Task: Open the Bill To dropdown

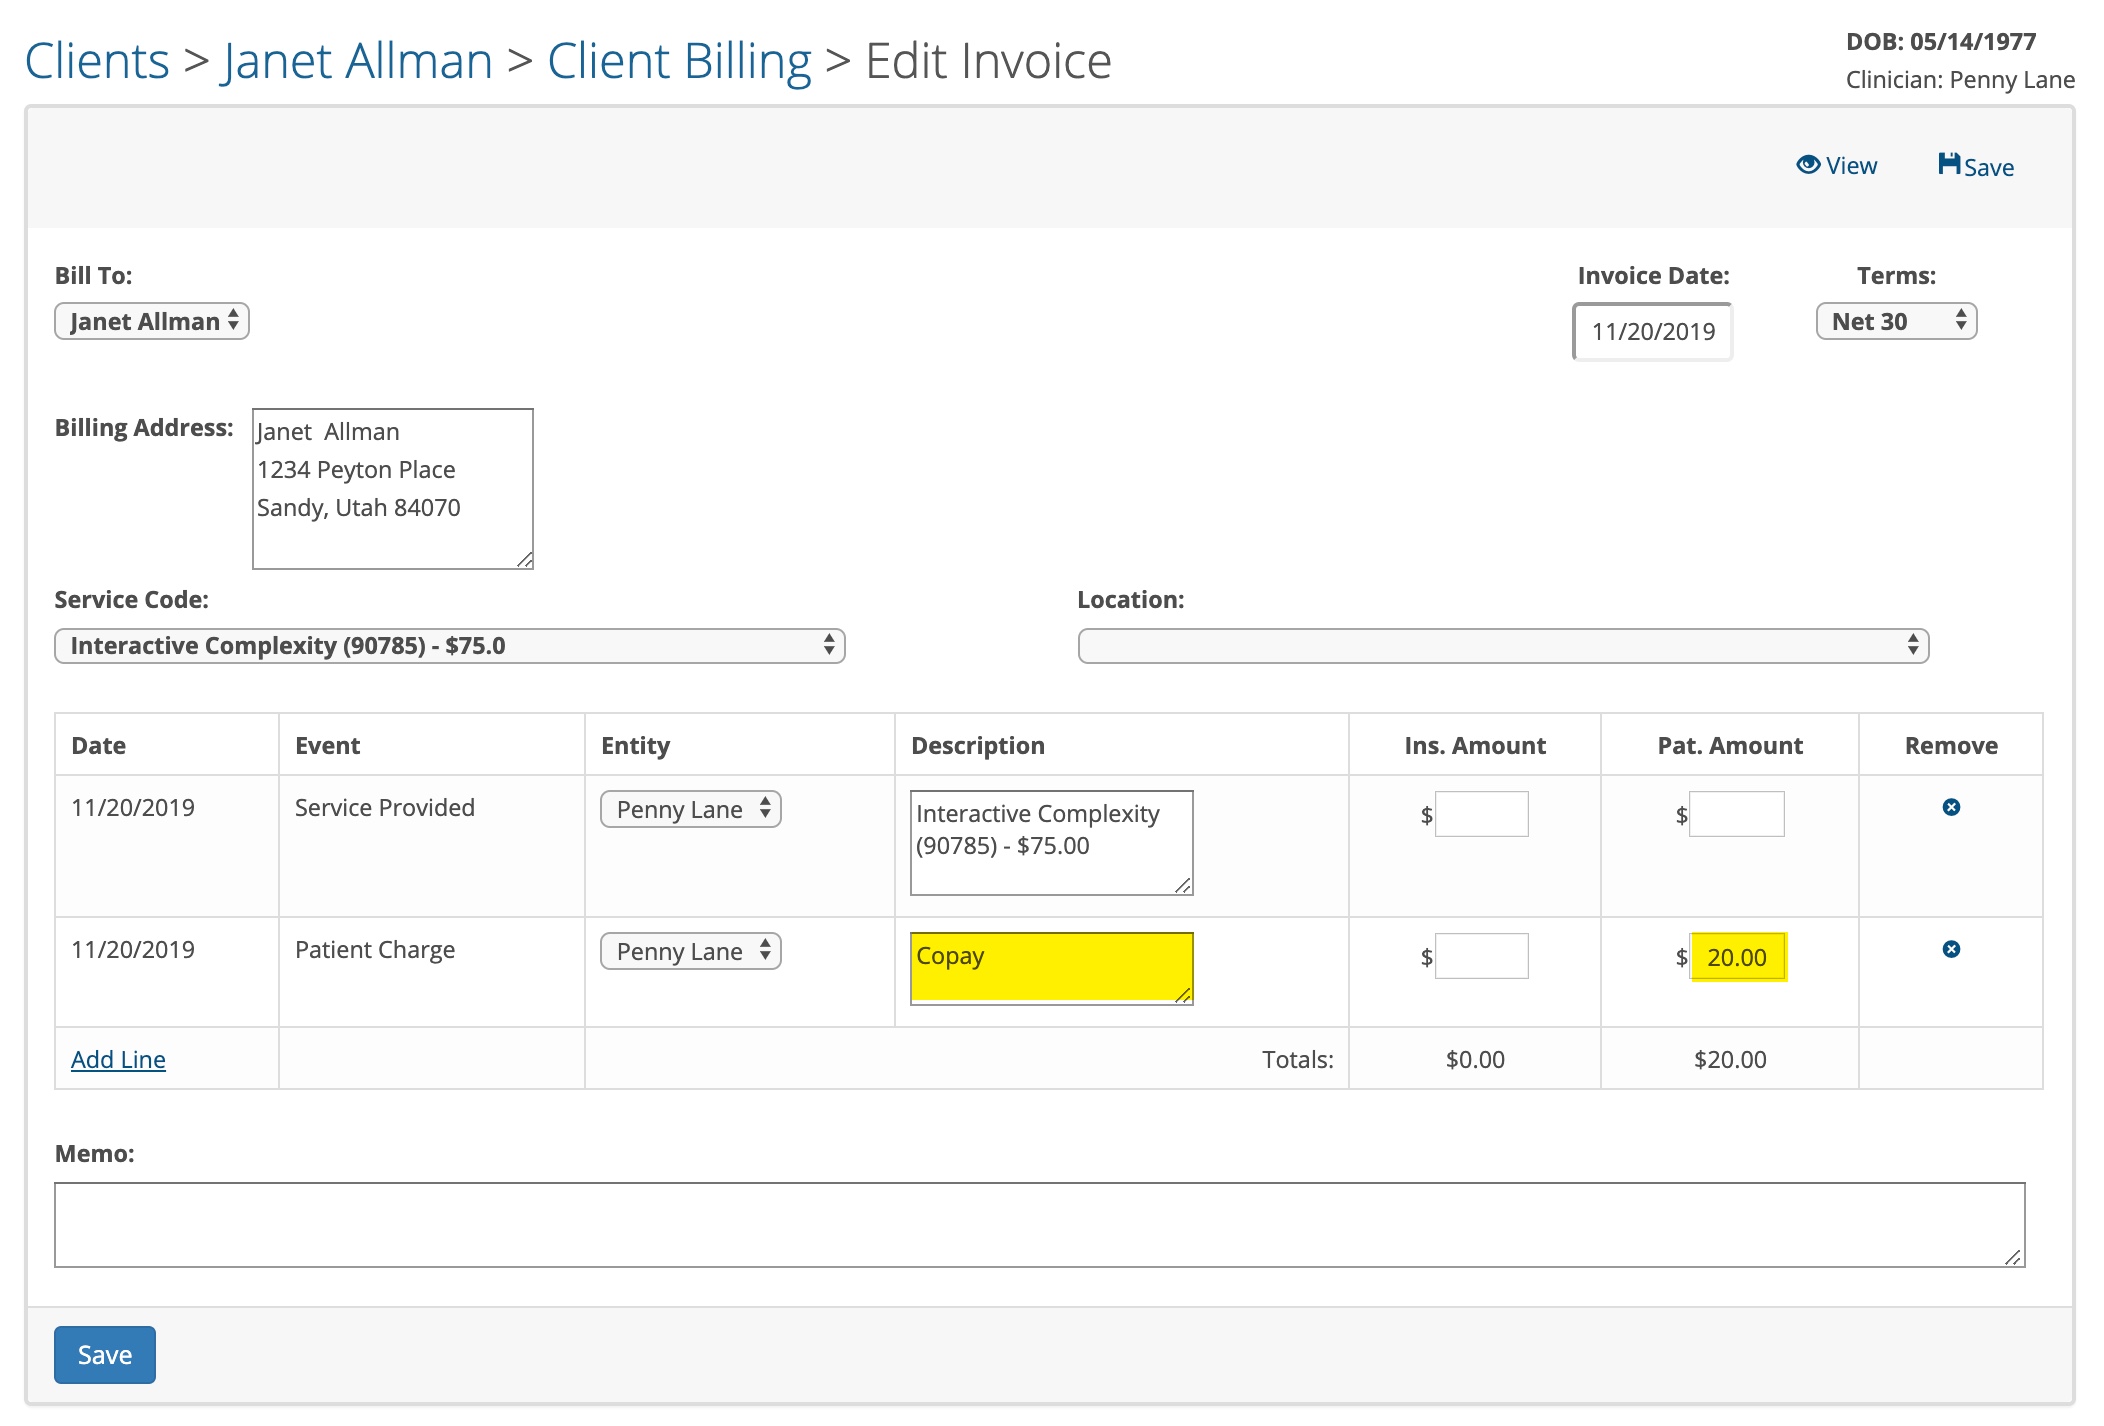Action: (150, 320)
